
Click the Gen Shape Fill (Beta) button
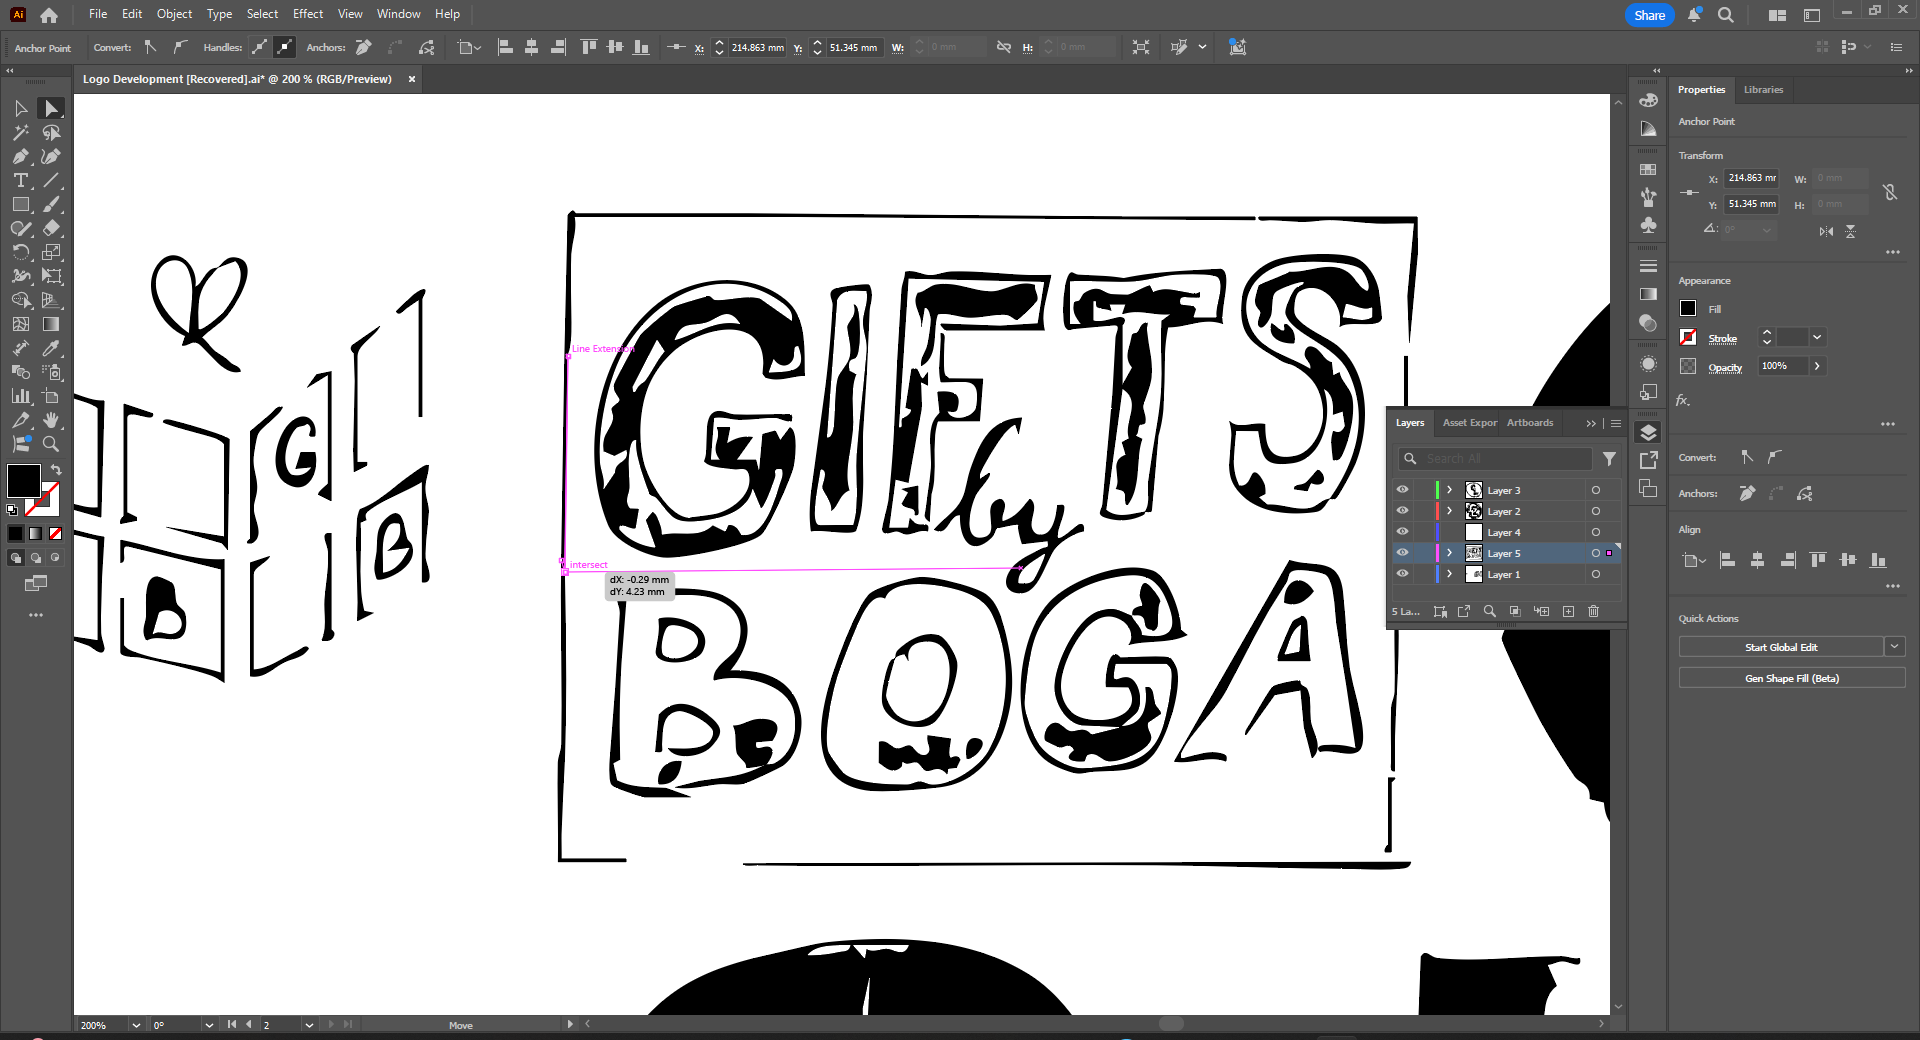pyautogui.click(x=1791, y=678)
